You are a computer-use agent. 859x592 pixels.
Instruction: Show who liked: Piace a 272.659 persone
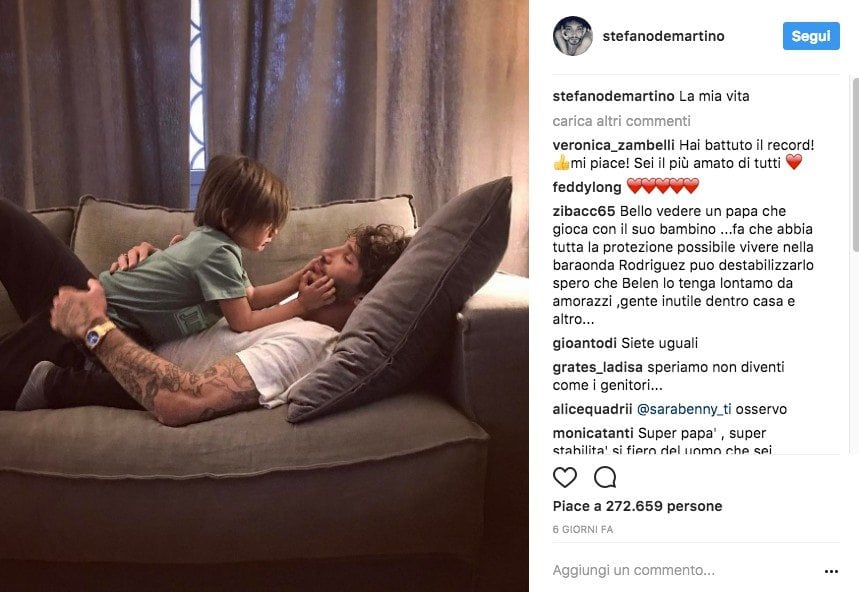pyautogui.click(x=637, y=506)
